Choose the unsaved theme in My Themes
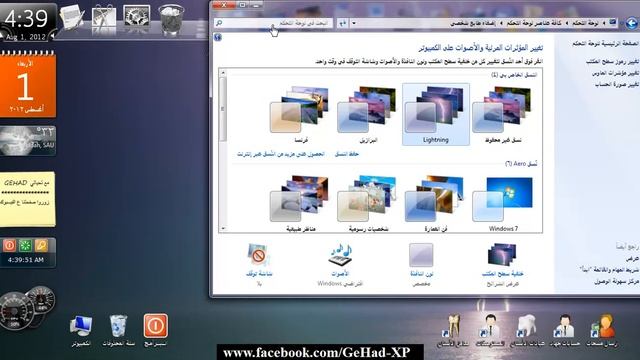The width and height of the screenshot is (640, 360). click(503, 114)
